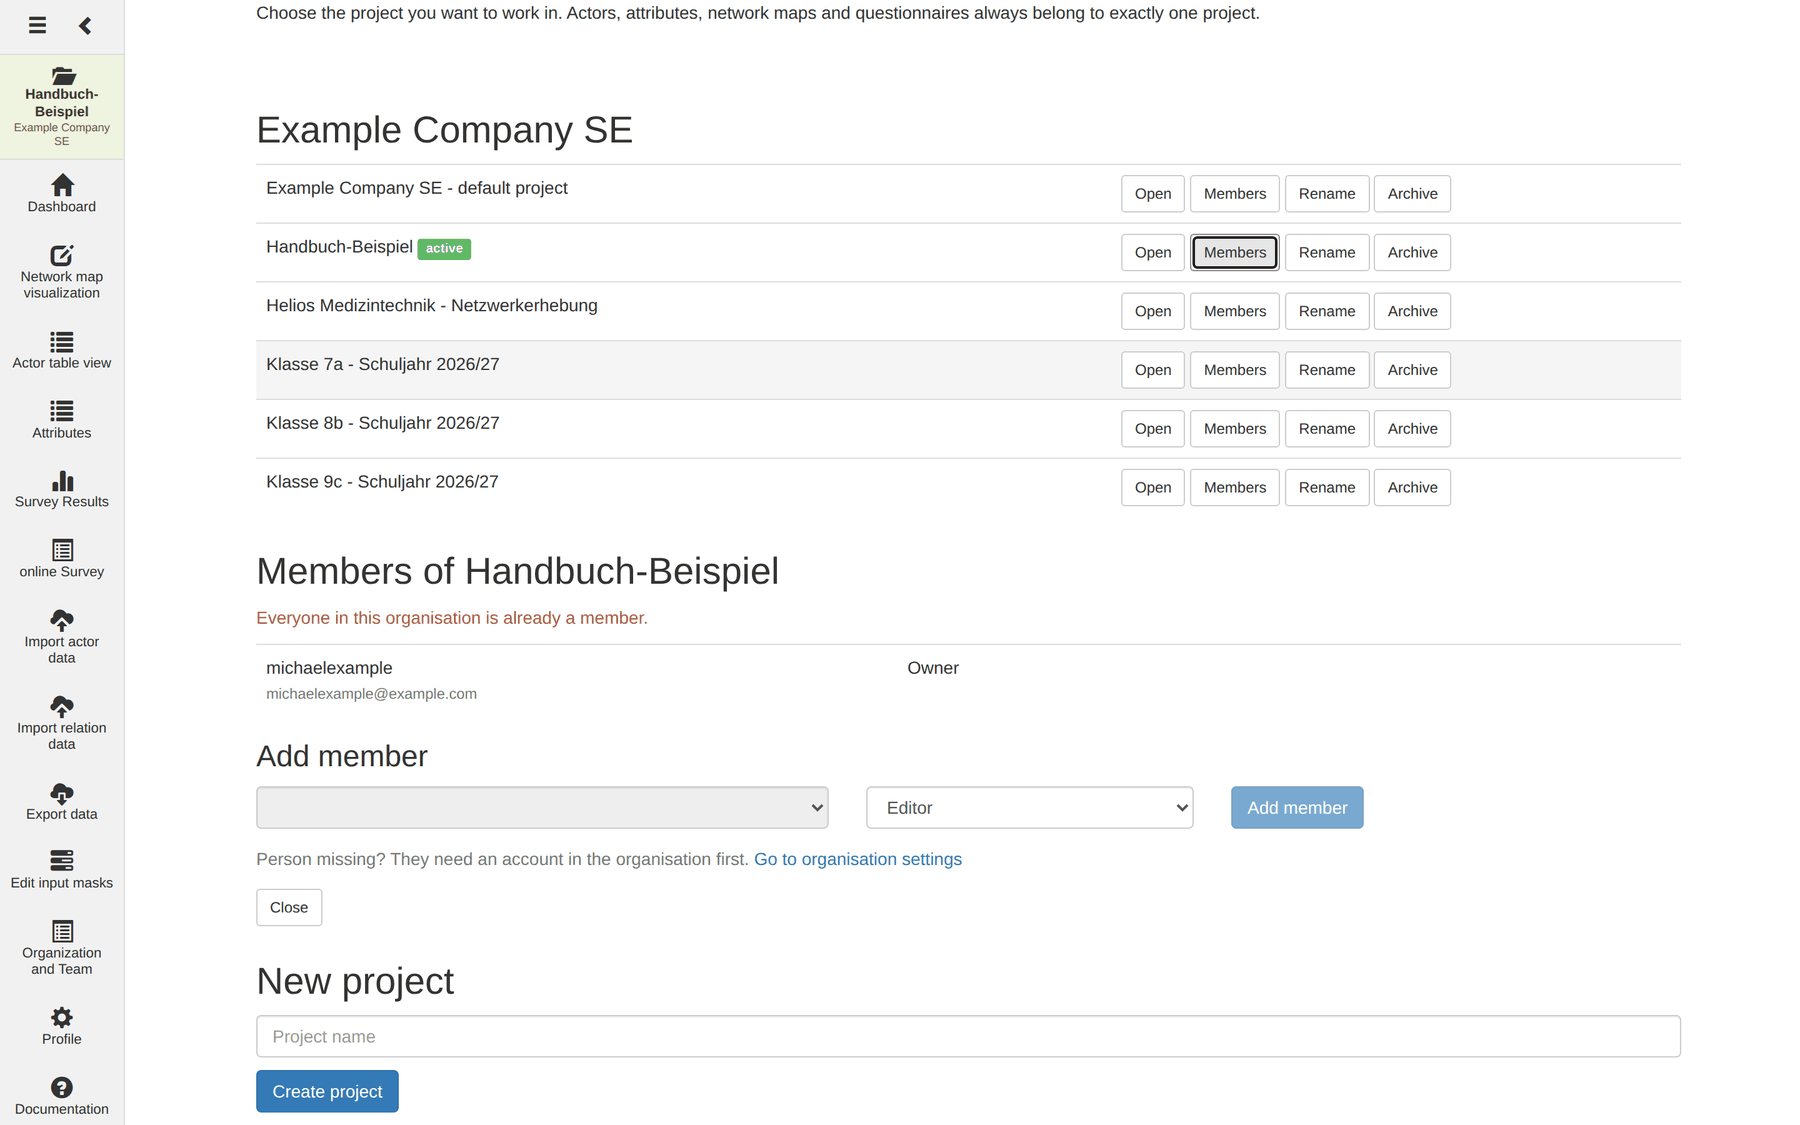This screenshot has height=1125, width=1800.
Task: Click Klasse 7a - Schuljahr 2026/27 row text
Action: [383, 365]
